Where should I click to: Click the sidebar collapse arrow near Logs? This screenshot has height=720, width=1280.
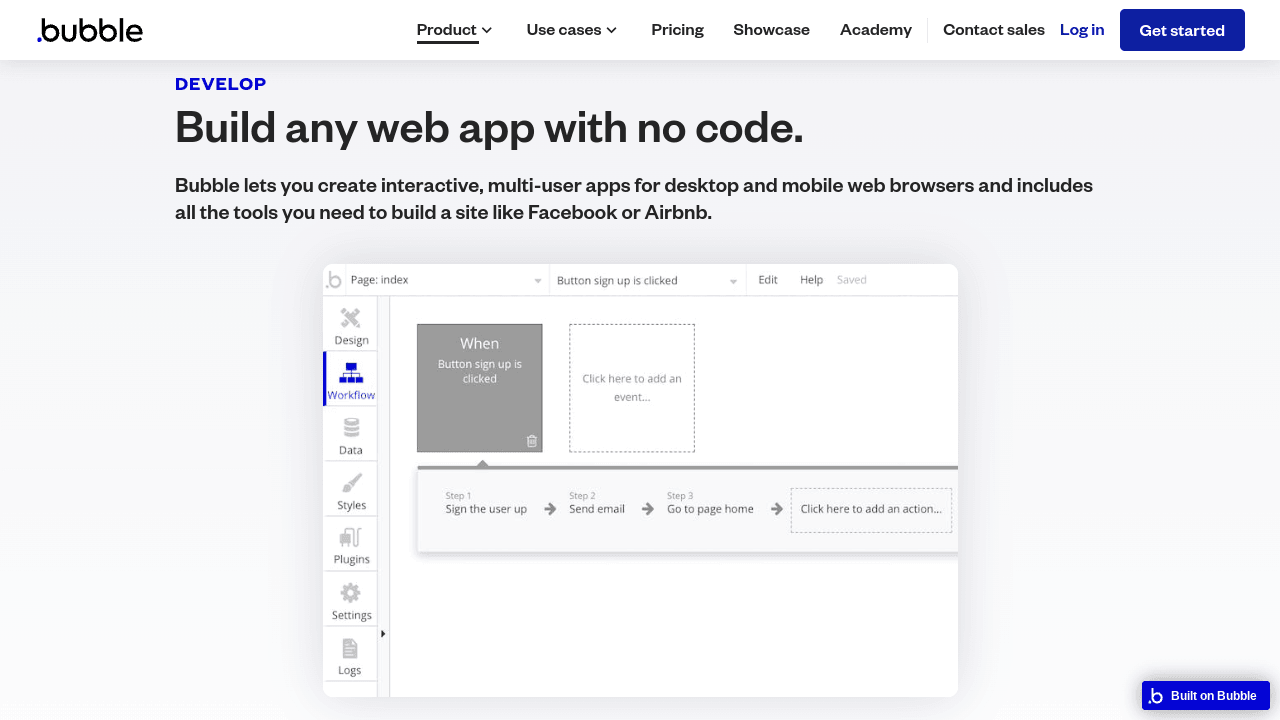[383, 633]
